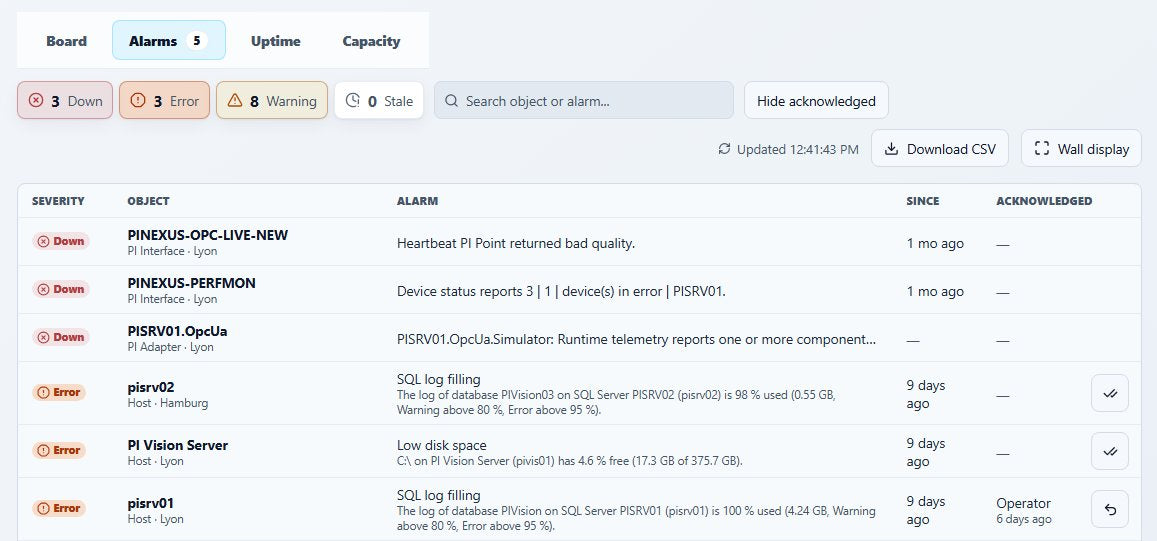Click the ACKNOWLEDGED column header

1044,201
